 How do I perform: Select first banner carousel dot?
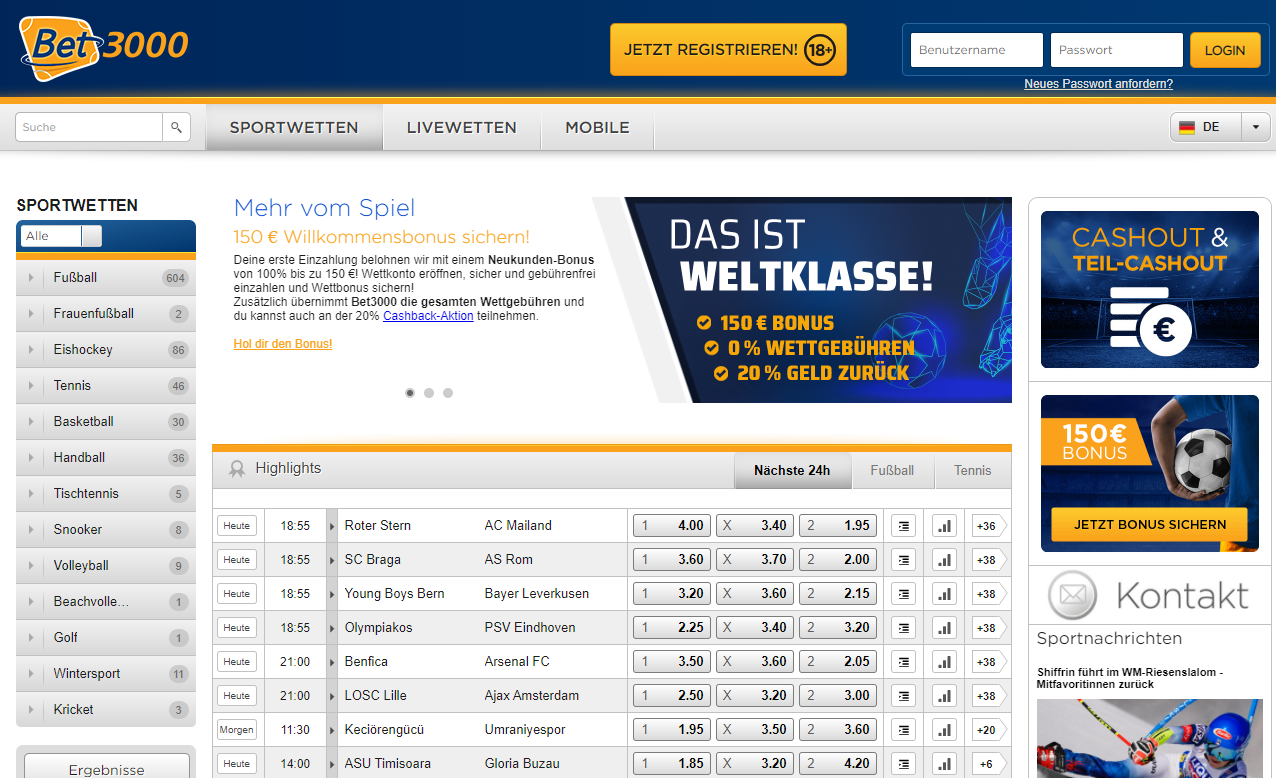point(410,393)
